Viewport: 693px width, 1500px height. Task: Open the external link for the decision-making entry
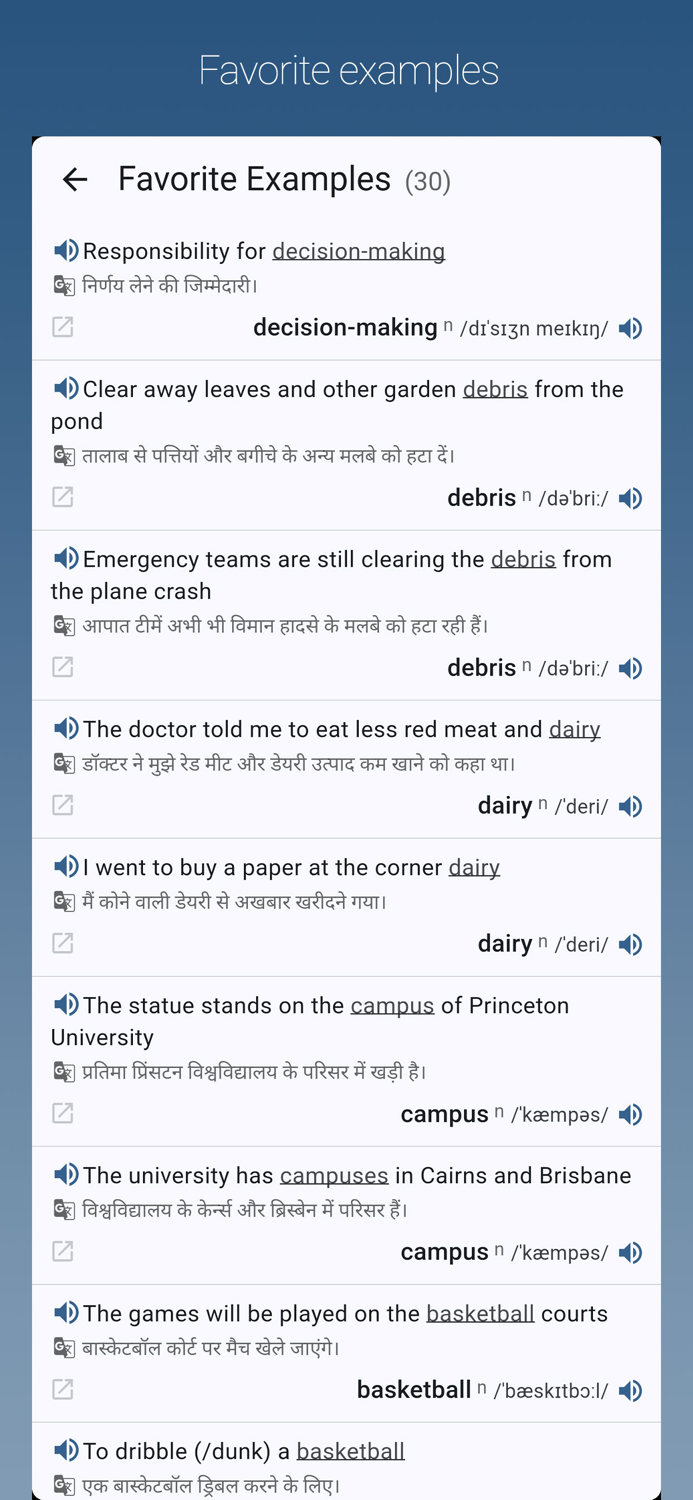62,327
